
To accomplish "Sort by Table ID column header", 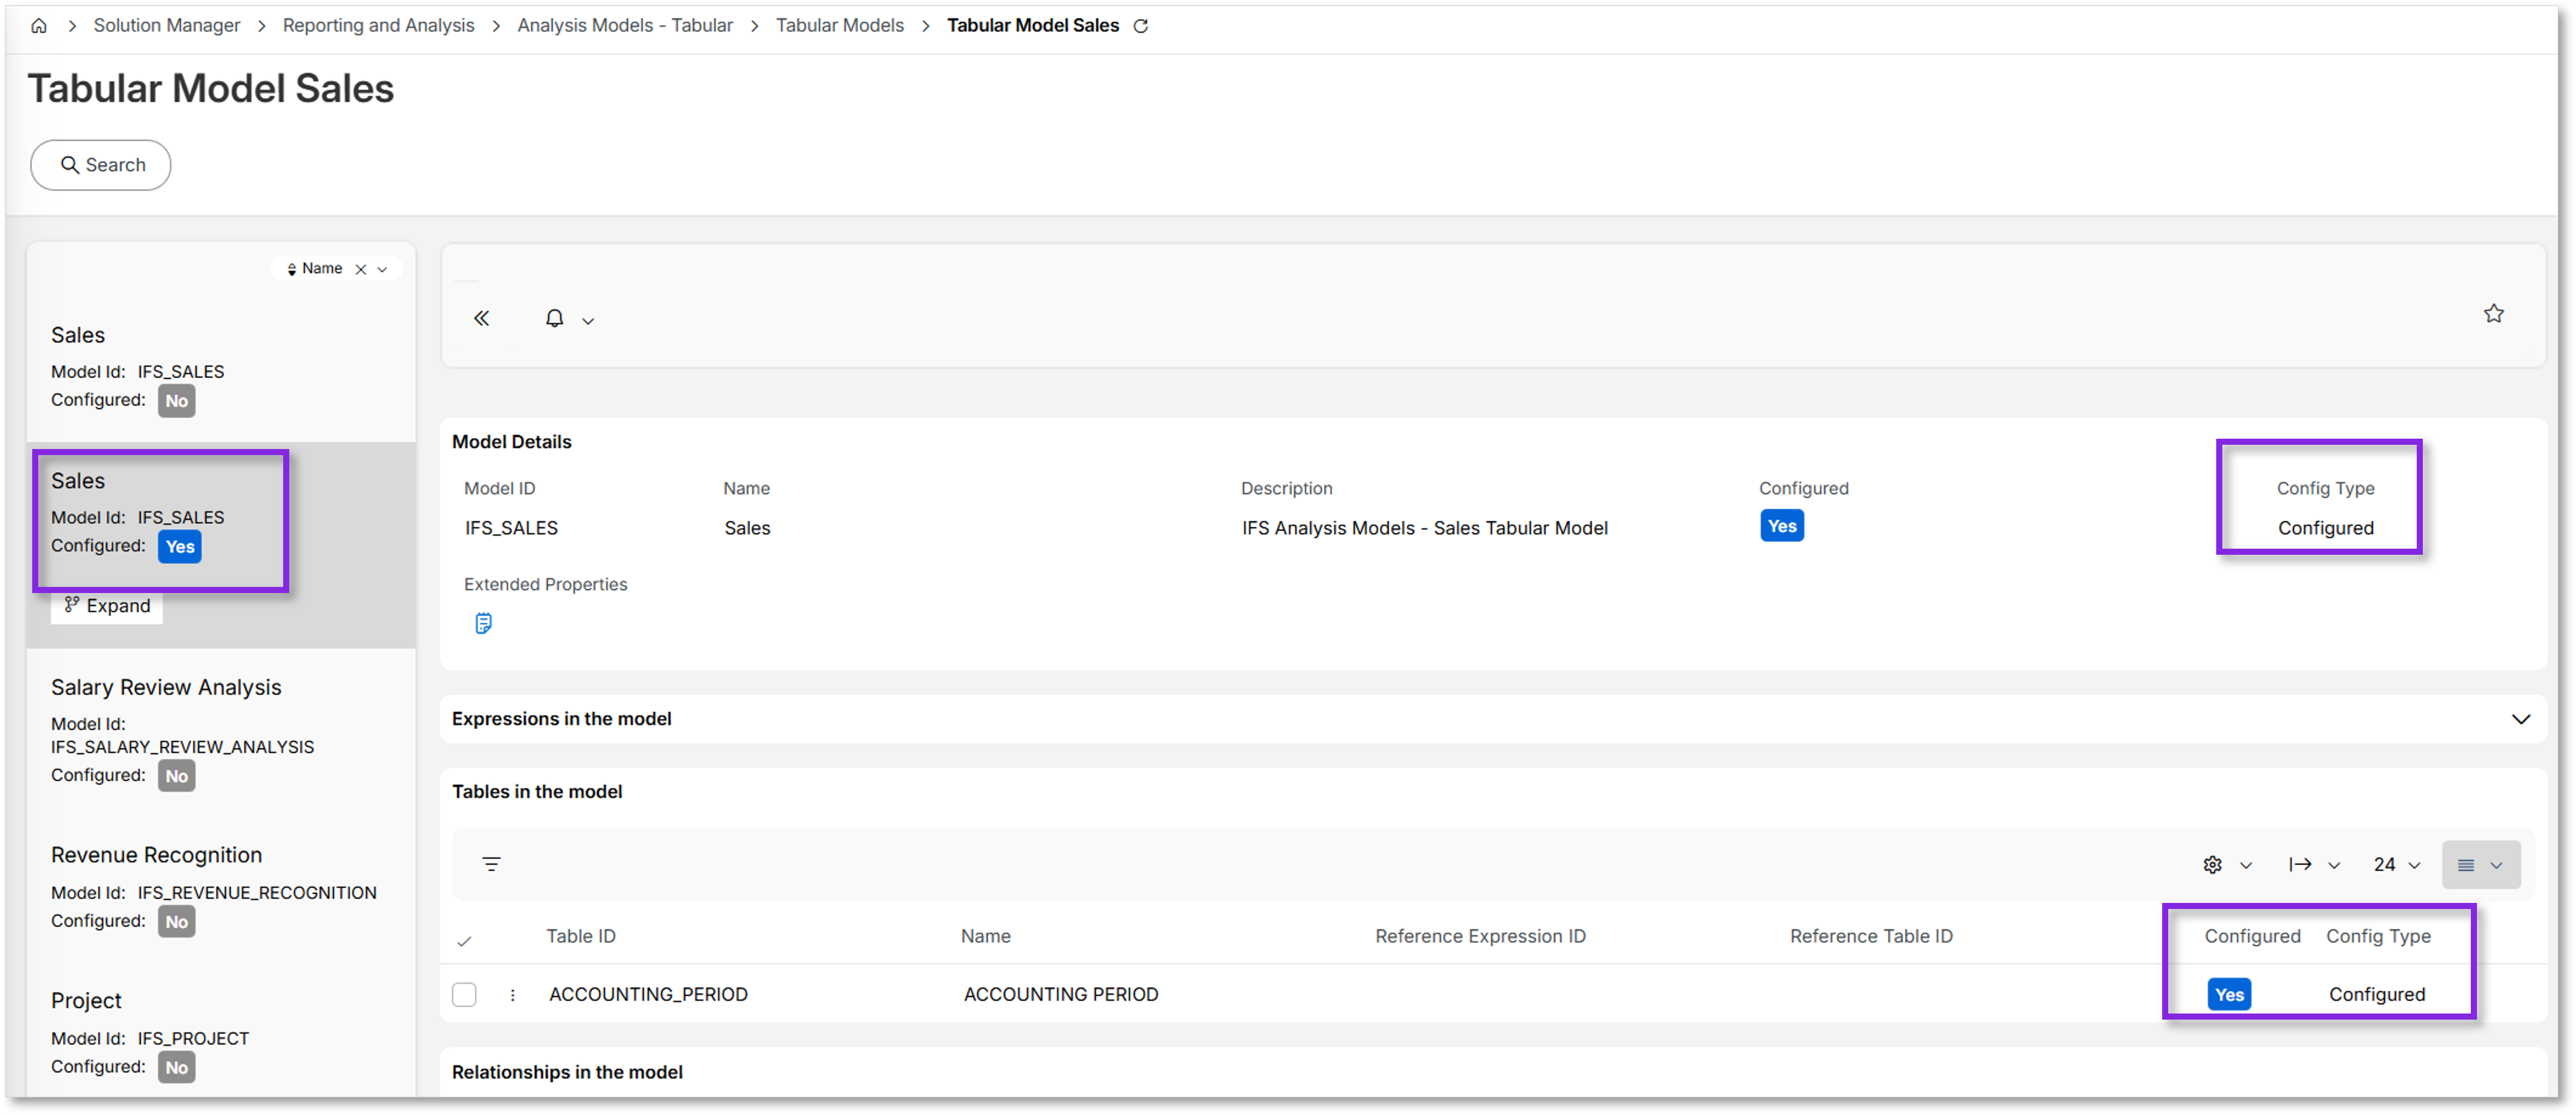I will (x=580, y=936).
